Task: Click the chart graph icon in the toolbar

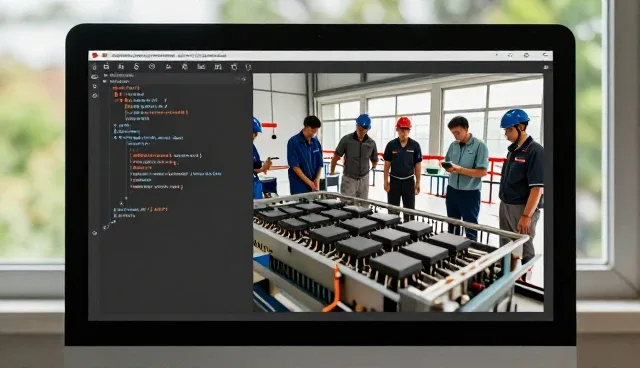Action: [x=201, y=67]
